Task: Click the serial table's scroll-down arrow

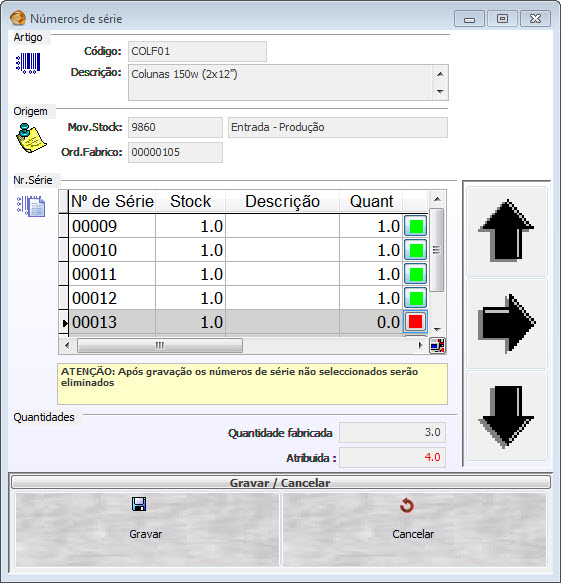Action: pyautogui.click(x=437, y=329)
